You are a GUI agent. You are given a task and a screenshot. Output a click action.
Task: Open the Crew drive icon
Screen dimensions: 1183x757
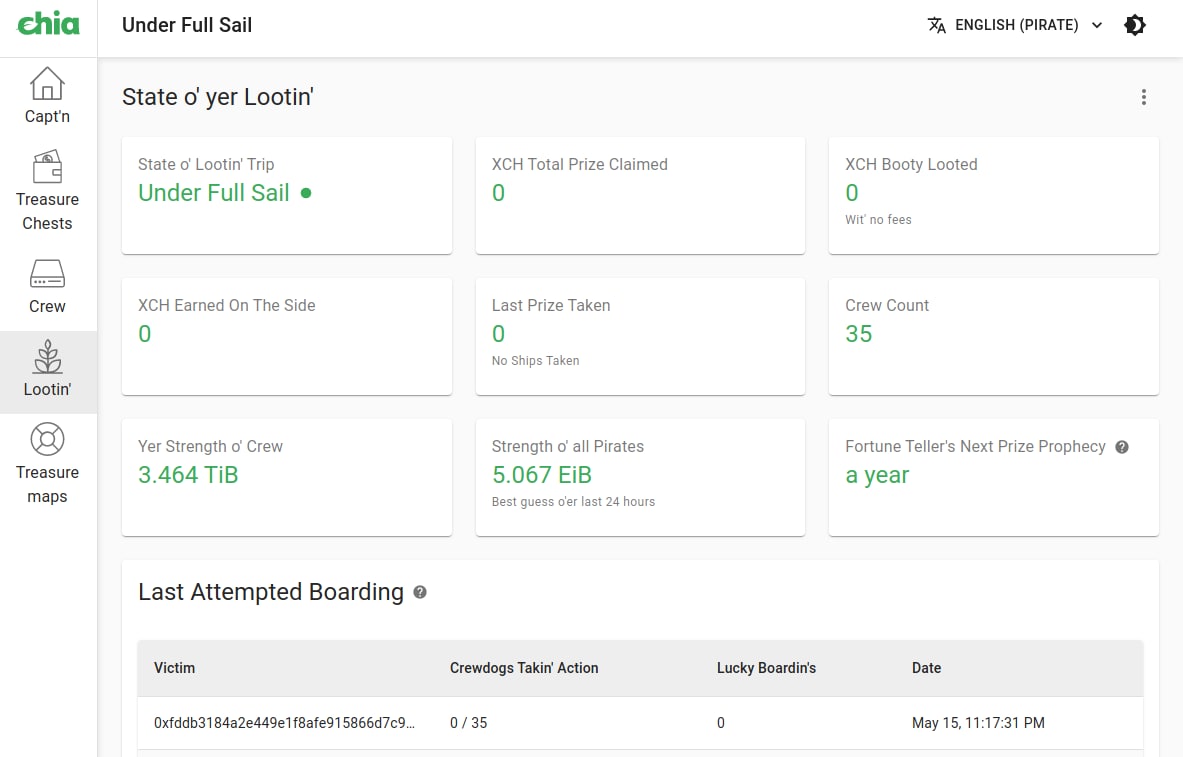48,274
